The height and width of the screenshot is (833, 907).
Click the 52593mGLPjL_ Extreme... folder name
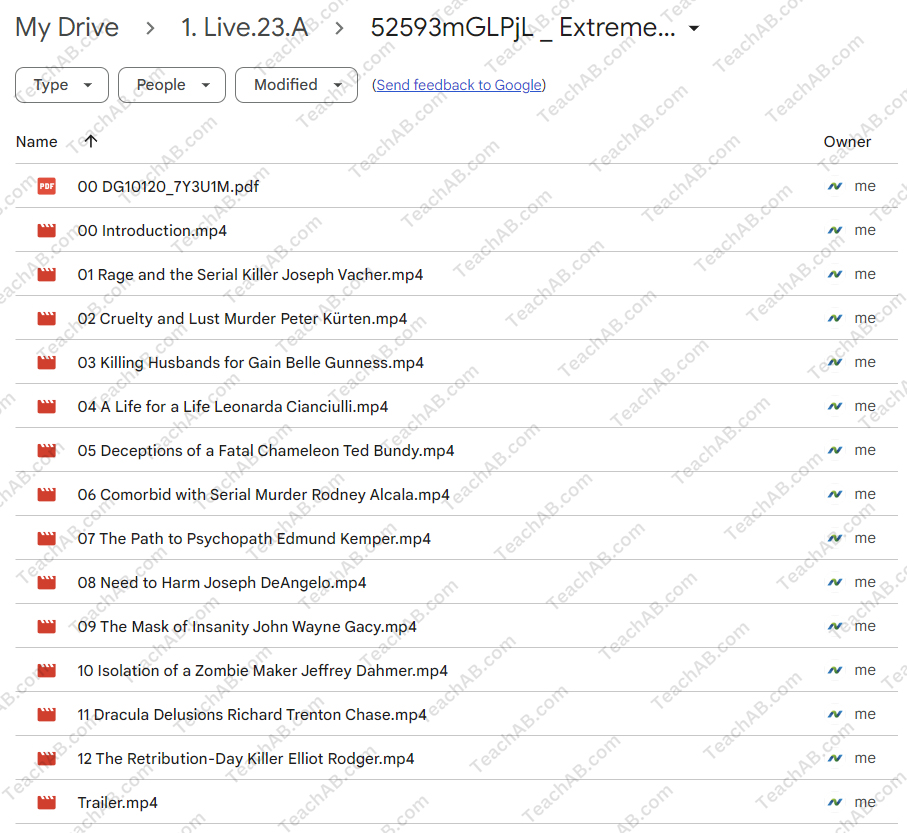523,27
